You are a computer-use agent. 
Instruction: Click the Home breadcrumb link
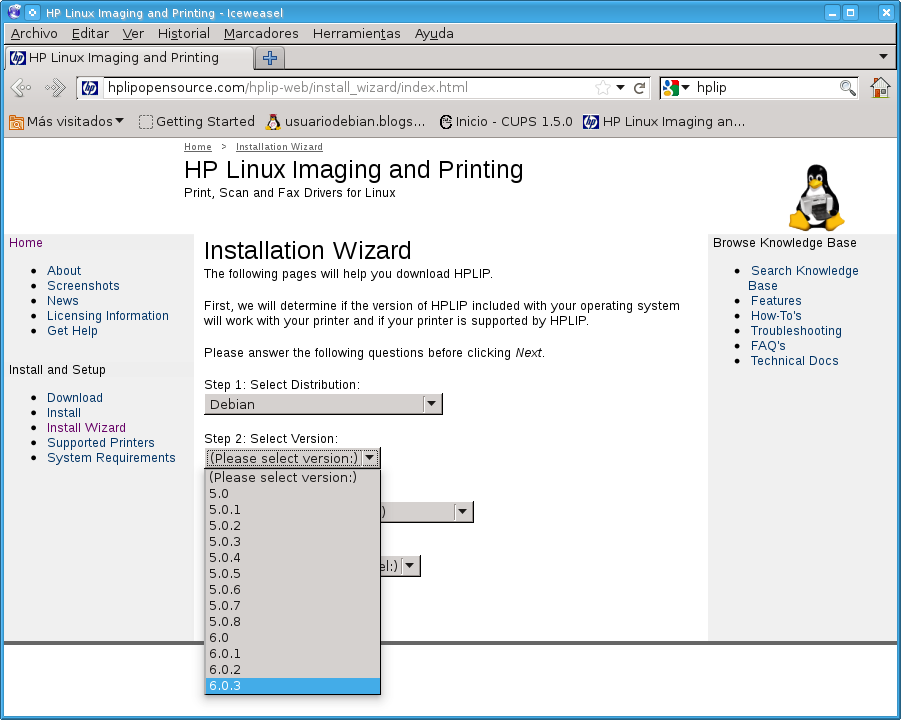[x=198, y=147]
